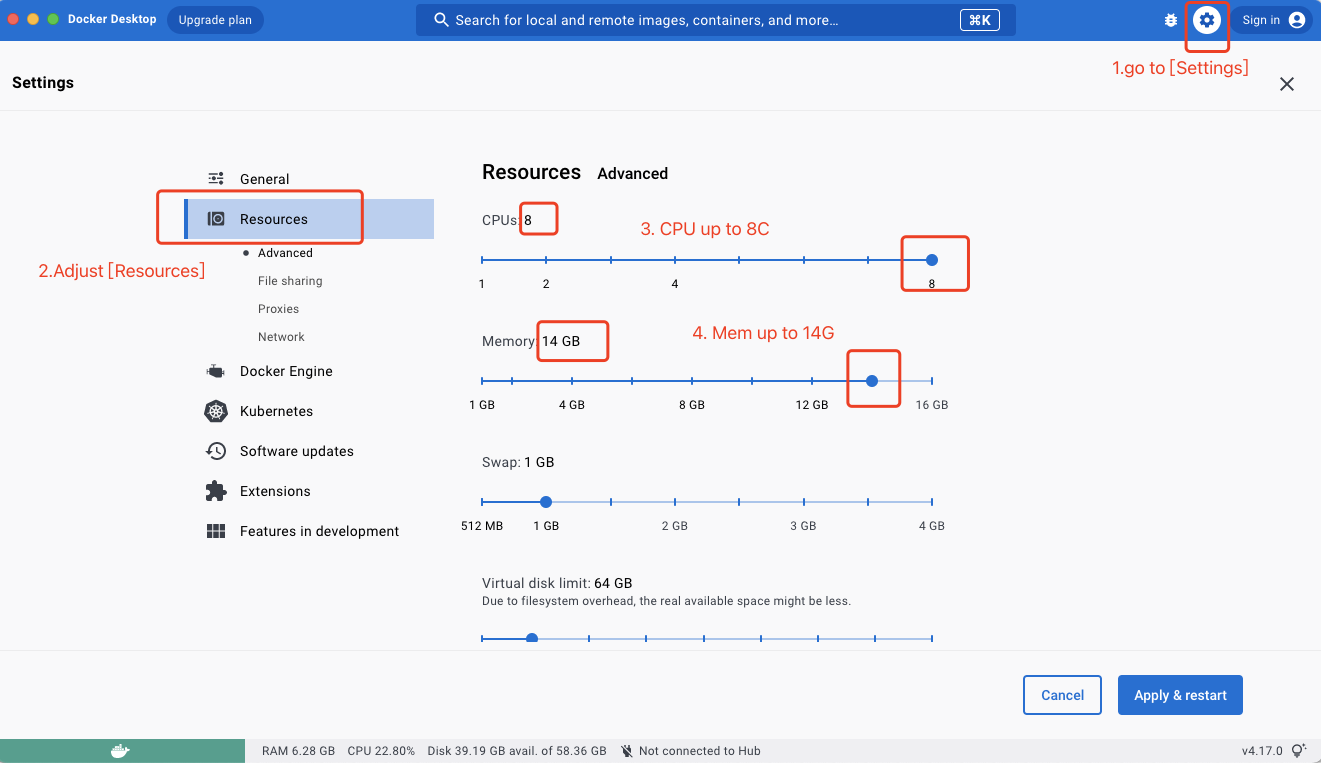Click the 4 tick label on the CPUs slider
This screenshot has width=1321, height=763.
(x=675, y=284)
